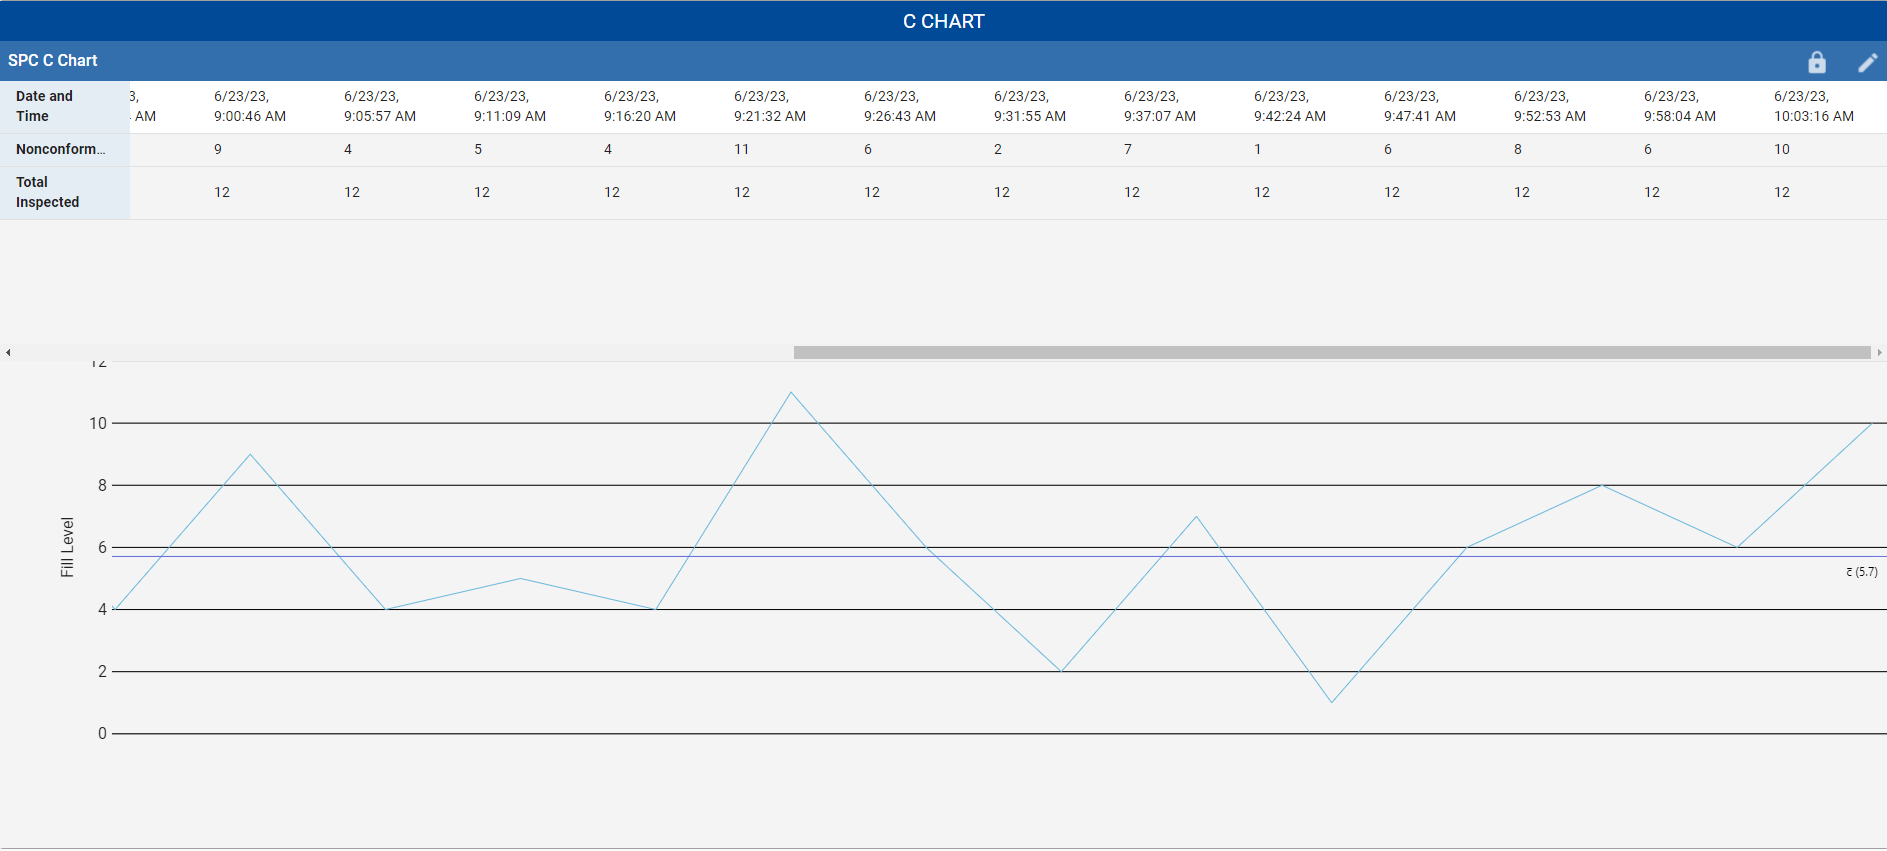Screen dimensions: 1887x851
Task: Click the left scroll arrow of table scrollbar
Action: point(8,352)
